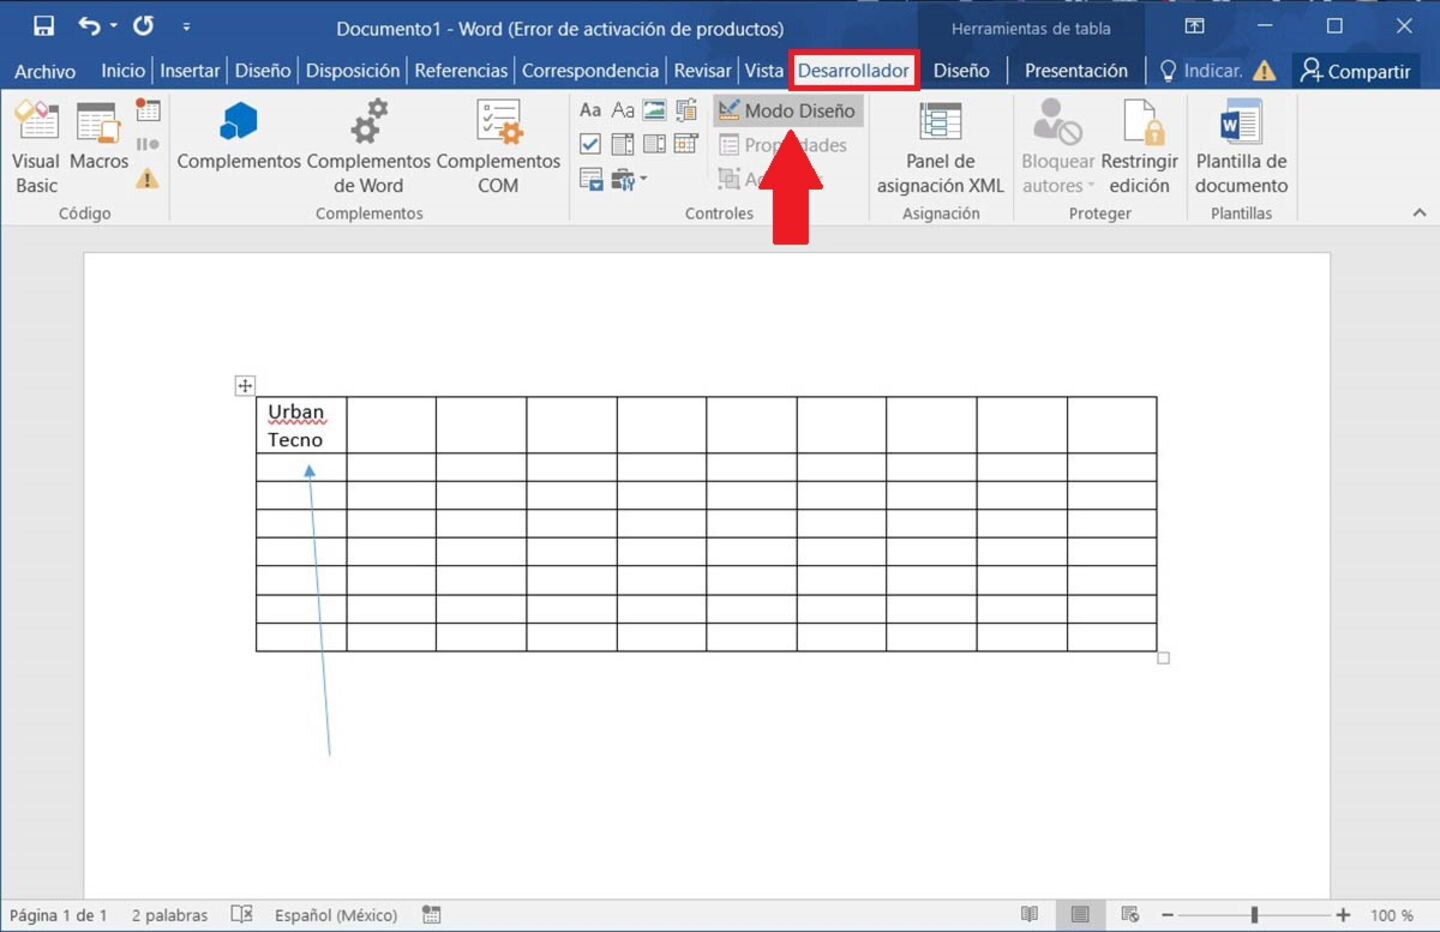Screen dimensions: 1440x932
Task: Toggle Modo Diseño off
Action: pyautogui.click(x=788, y=111)
